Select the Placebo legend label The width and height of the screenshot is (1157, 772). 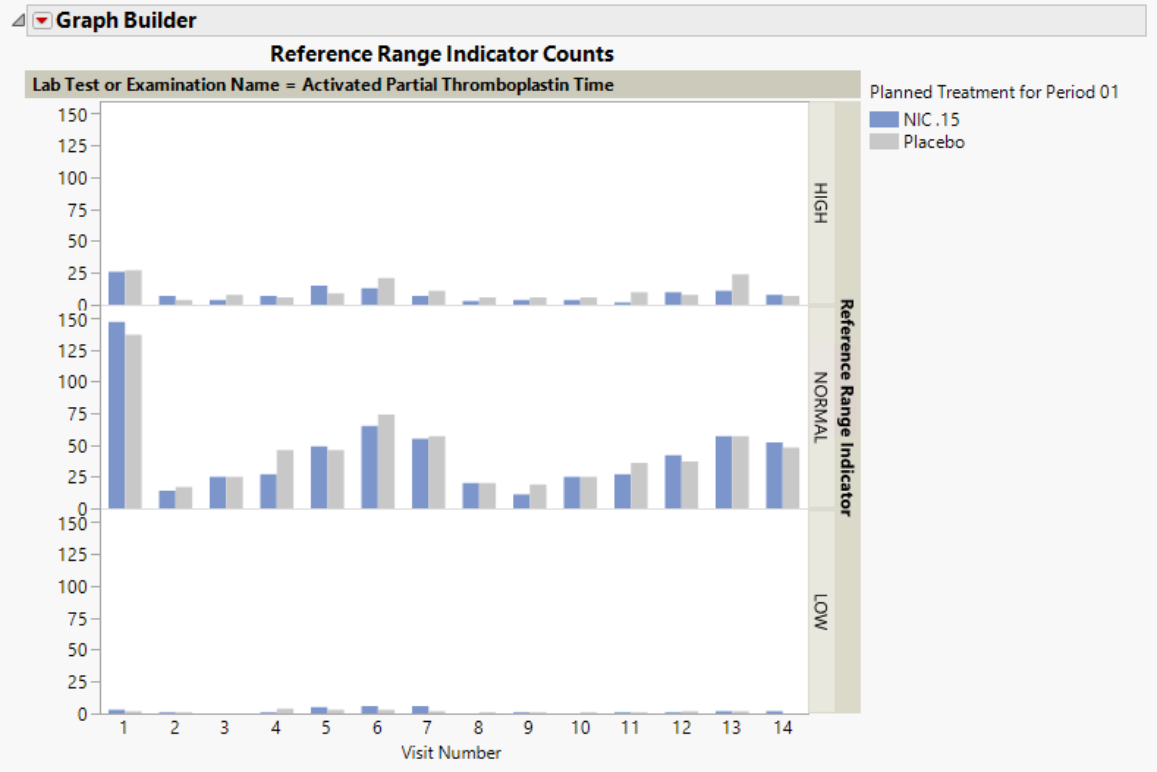(x=933, y=142)
